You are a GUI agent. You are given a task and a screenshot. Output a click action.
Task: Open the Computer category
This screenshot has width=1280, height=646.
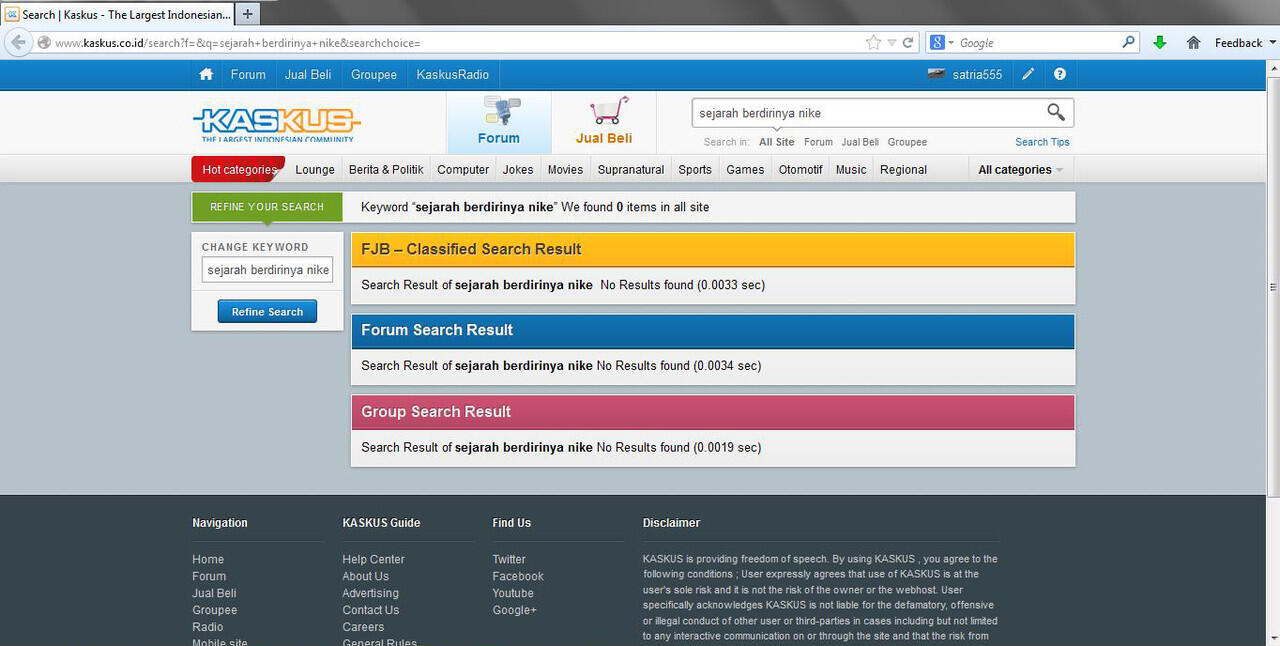[463, 170]
